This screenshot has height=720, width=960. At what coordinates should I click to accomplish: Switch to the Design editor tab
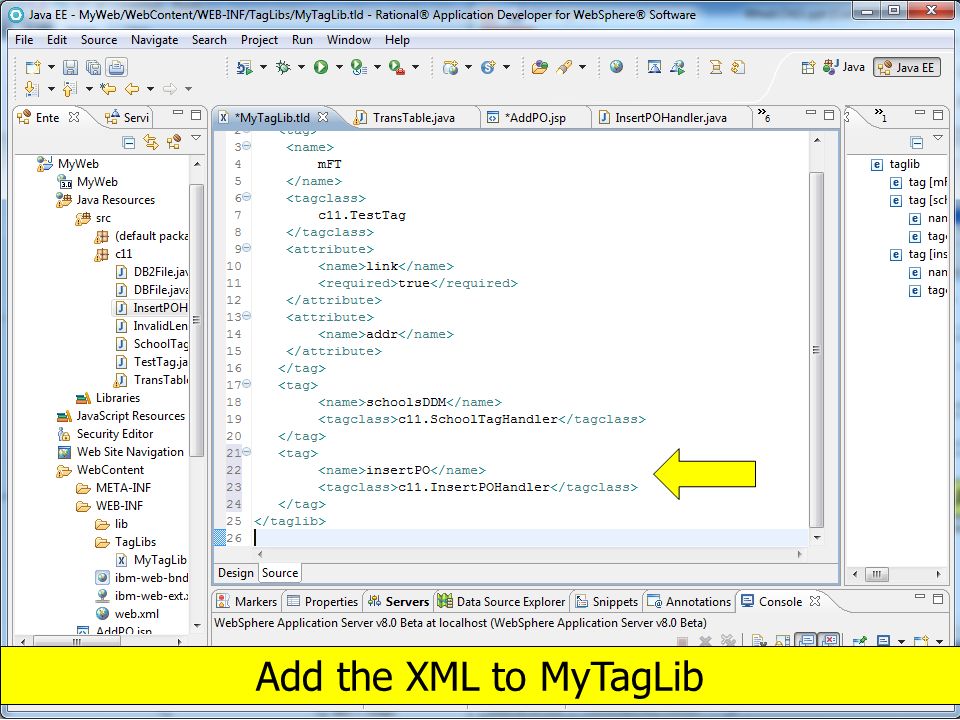tap(236, 573)
